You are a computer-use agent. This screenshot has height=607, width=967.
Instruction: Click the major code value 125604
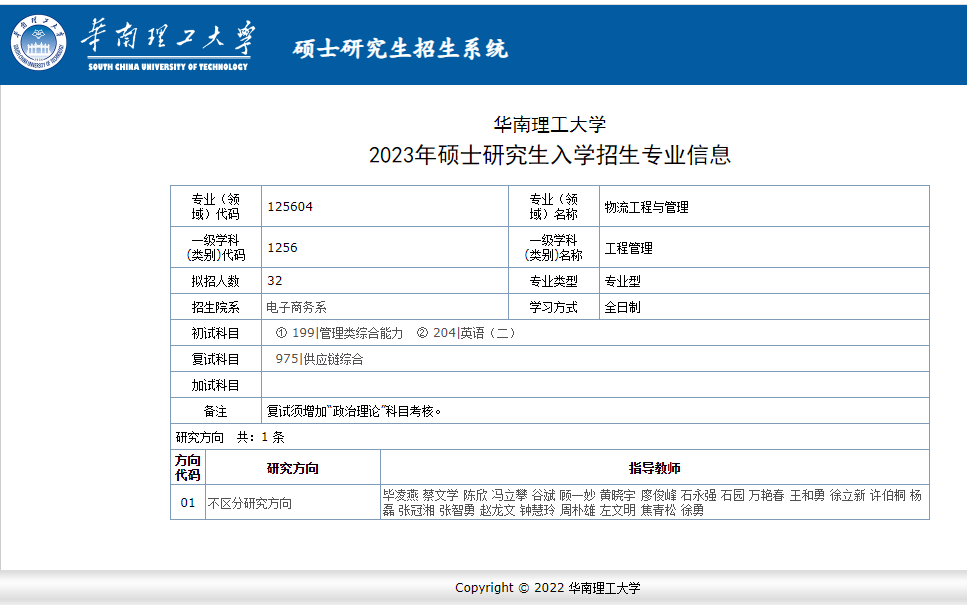point(290,207)
